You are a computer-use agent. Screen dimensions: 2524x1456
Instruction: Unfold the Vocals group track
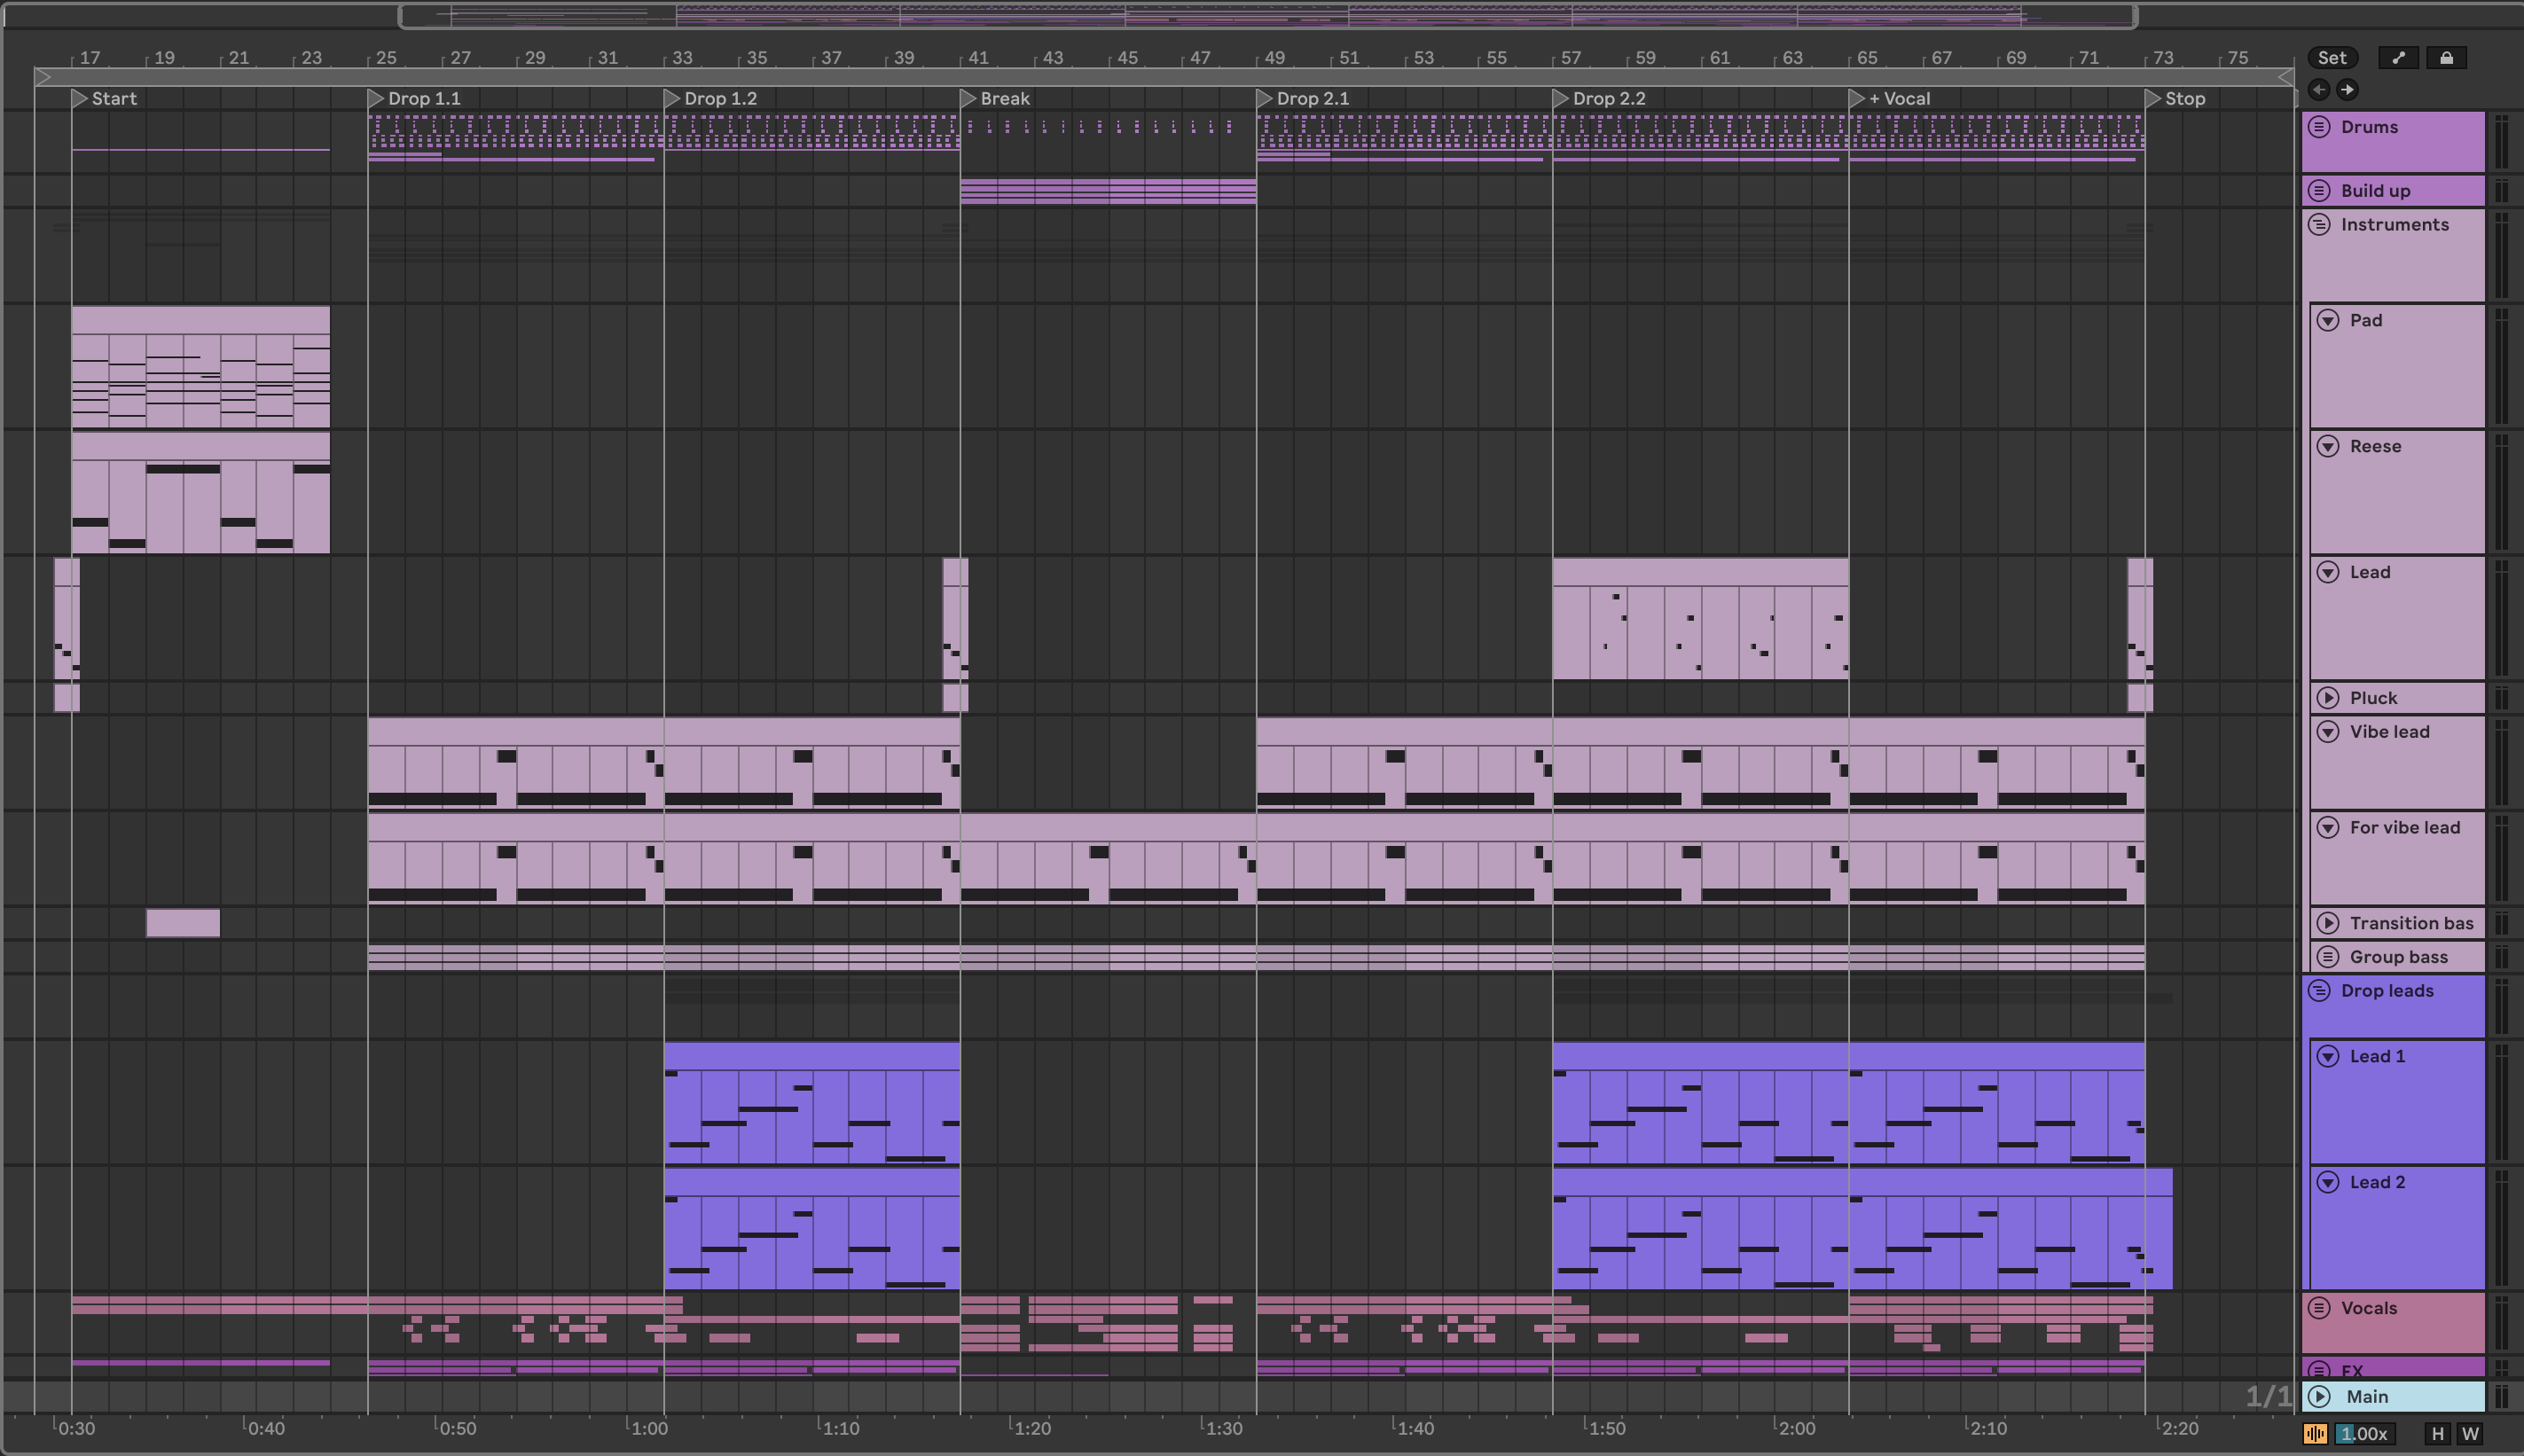coord(2319,1308)
